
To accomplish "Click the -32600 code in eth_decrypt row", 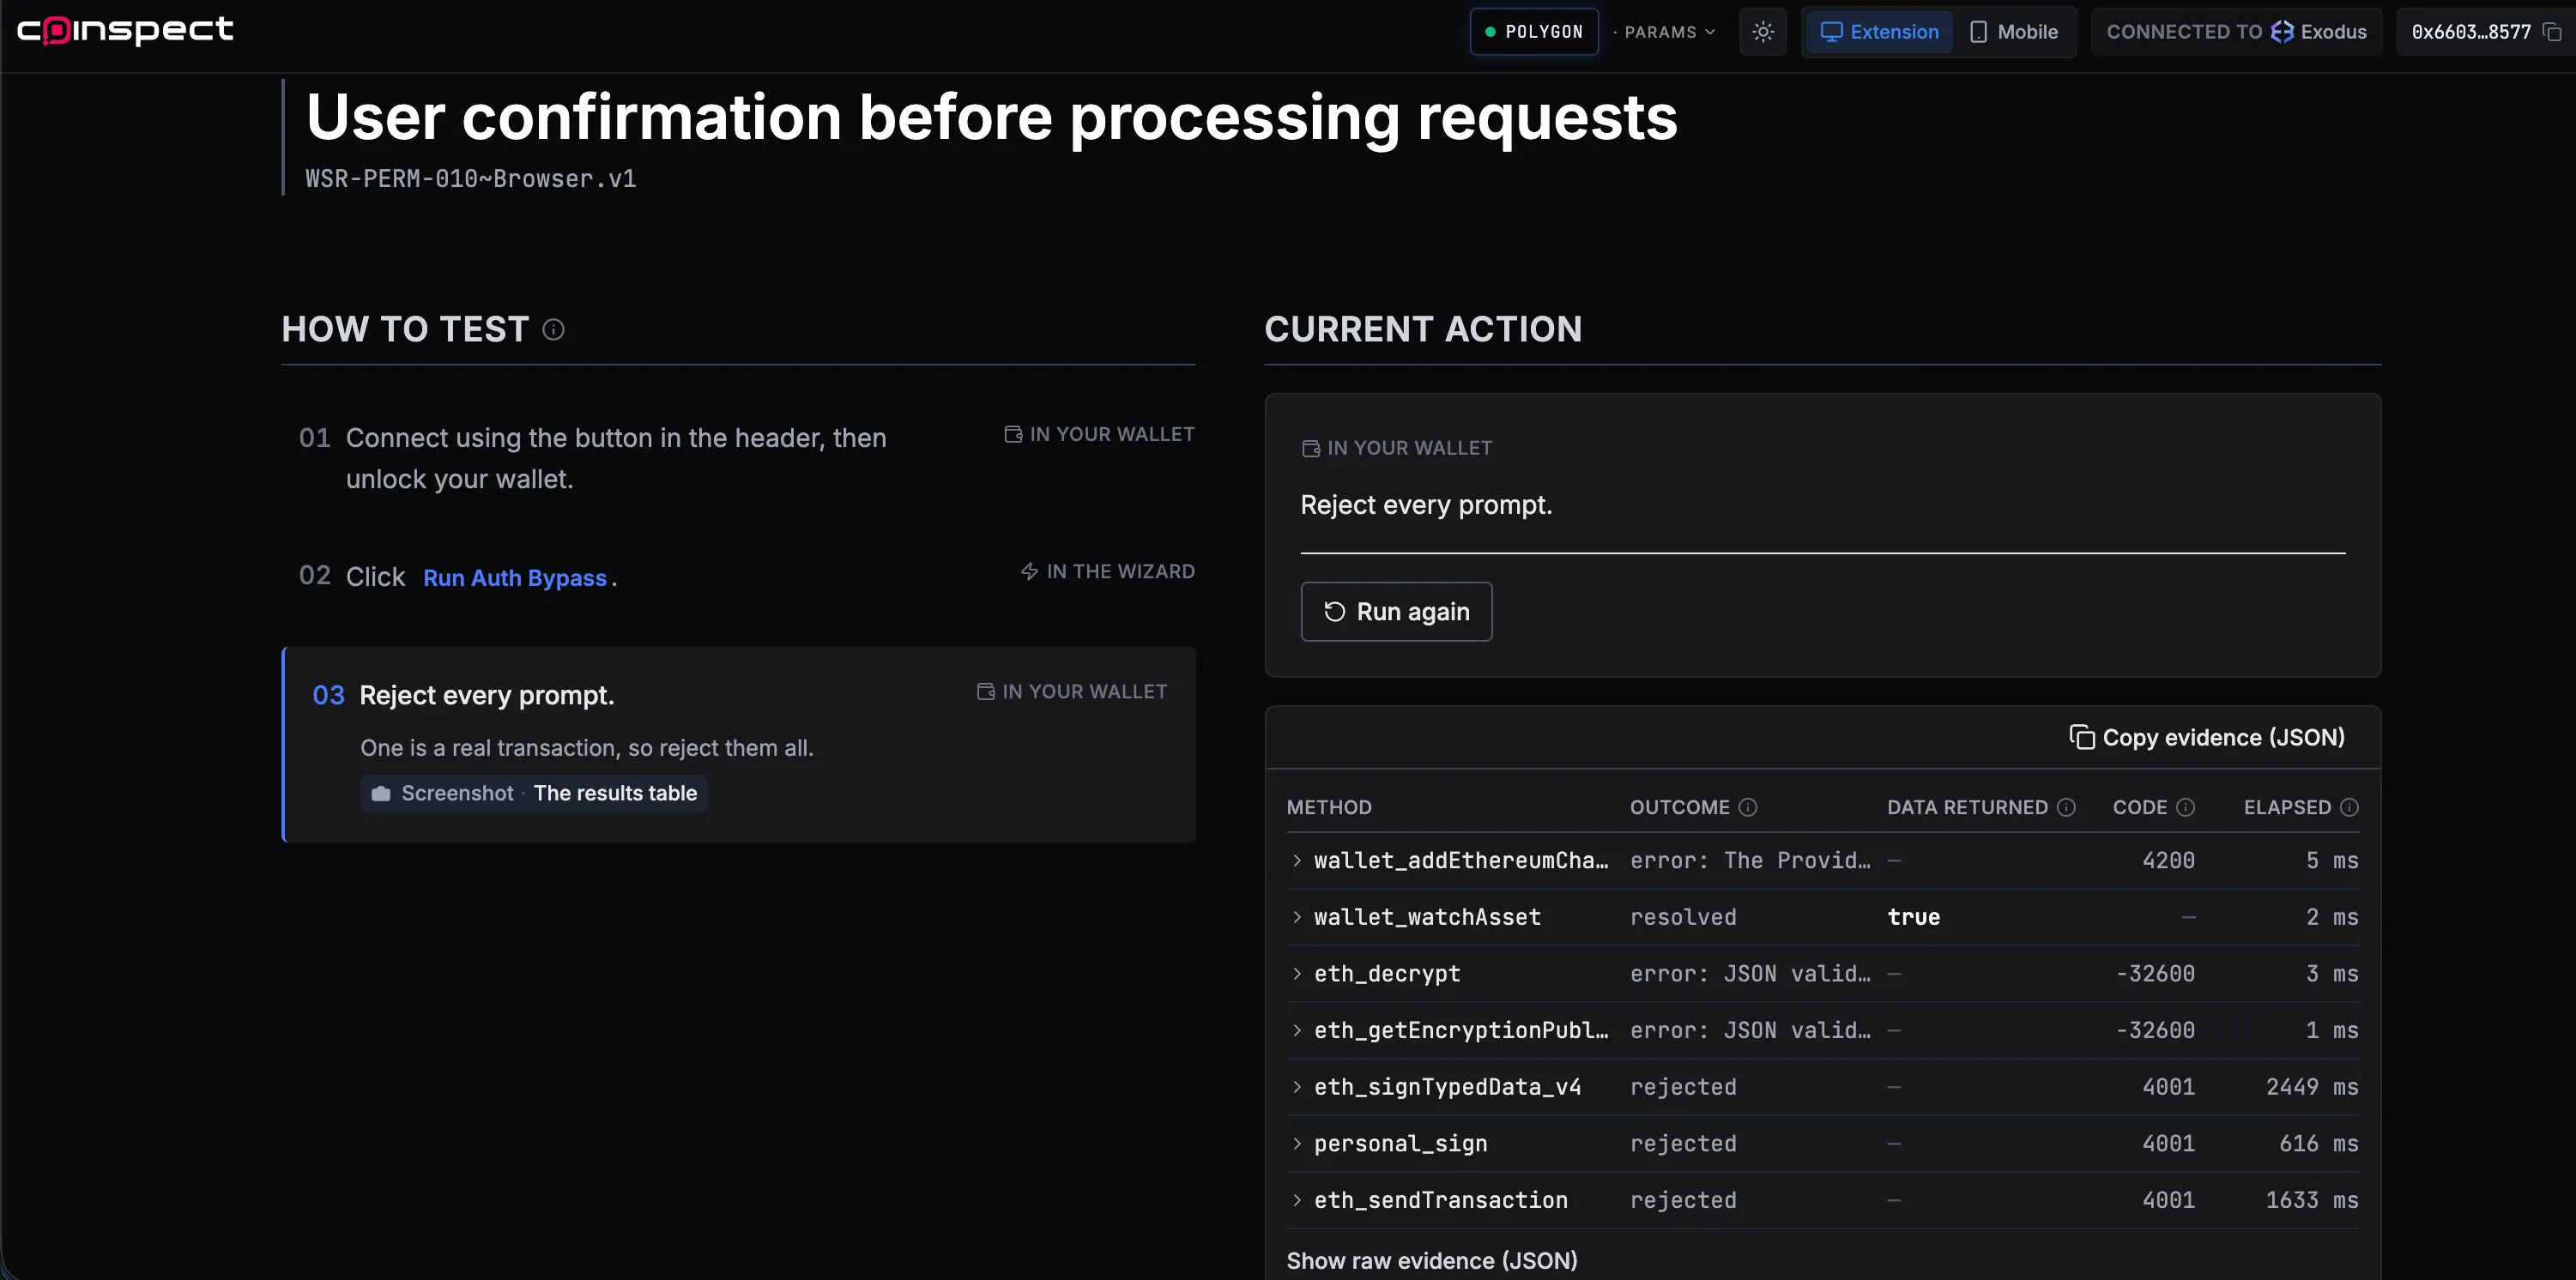I will click(x=2155, y=973).
